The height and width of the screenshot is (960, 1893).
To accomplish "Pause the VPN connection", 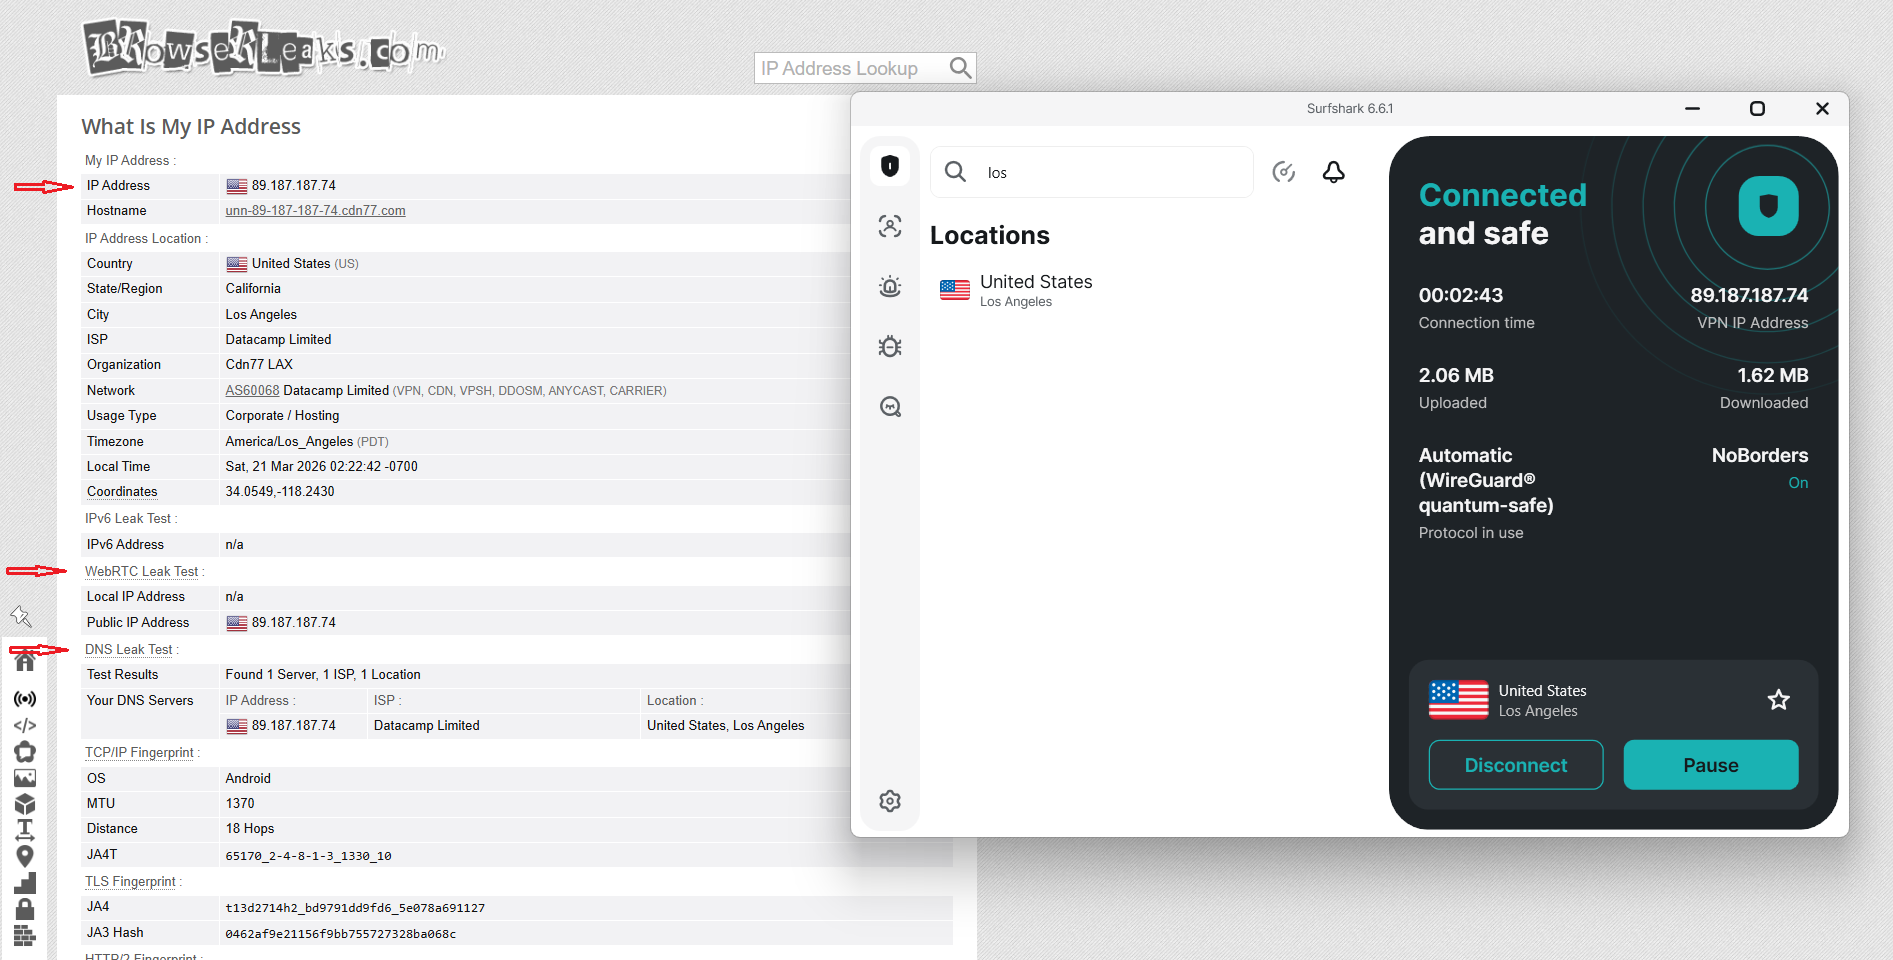I will click(x=1711, y=765).
